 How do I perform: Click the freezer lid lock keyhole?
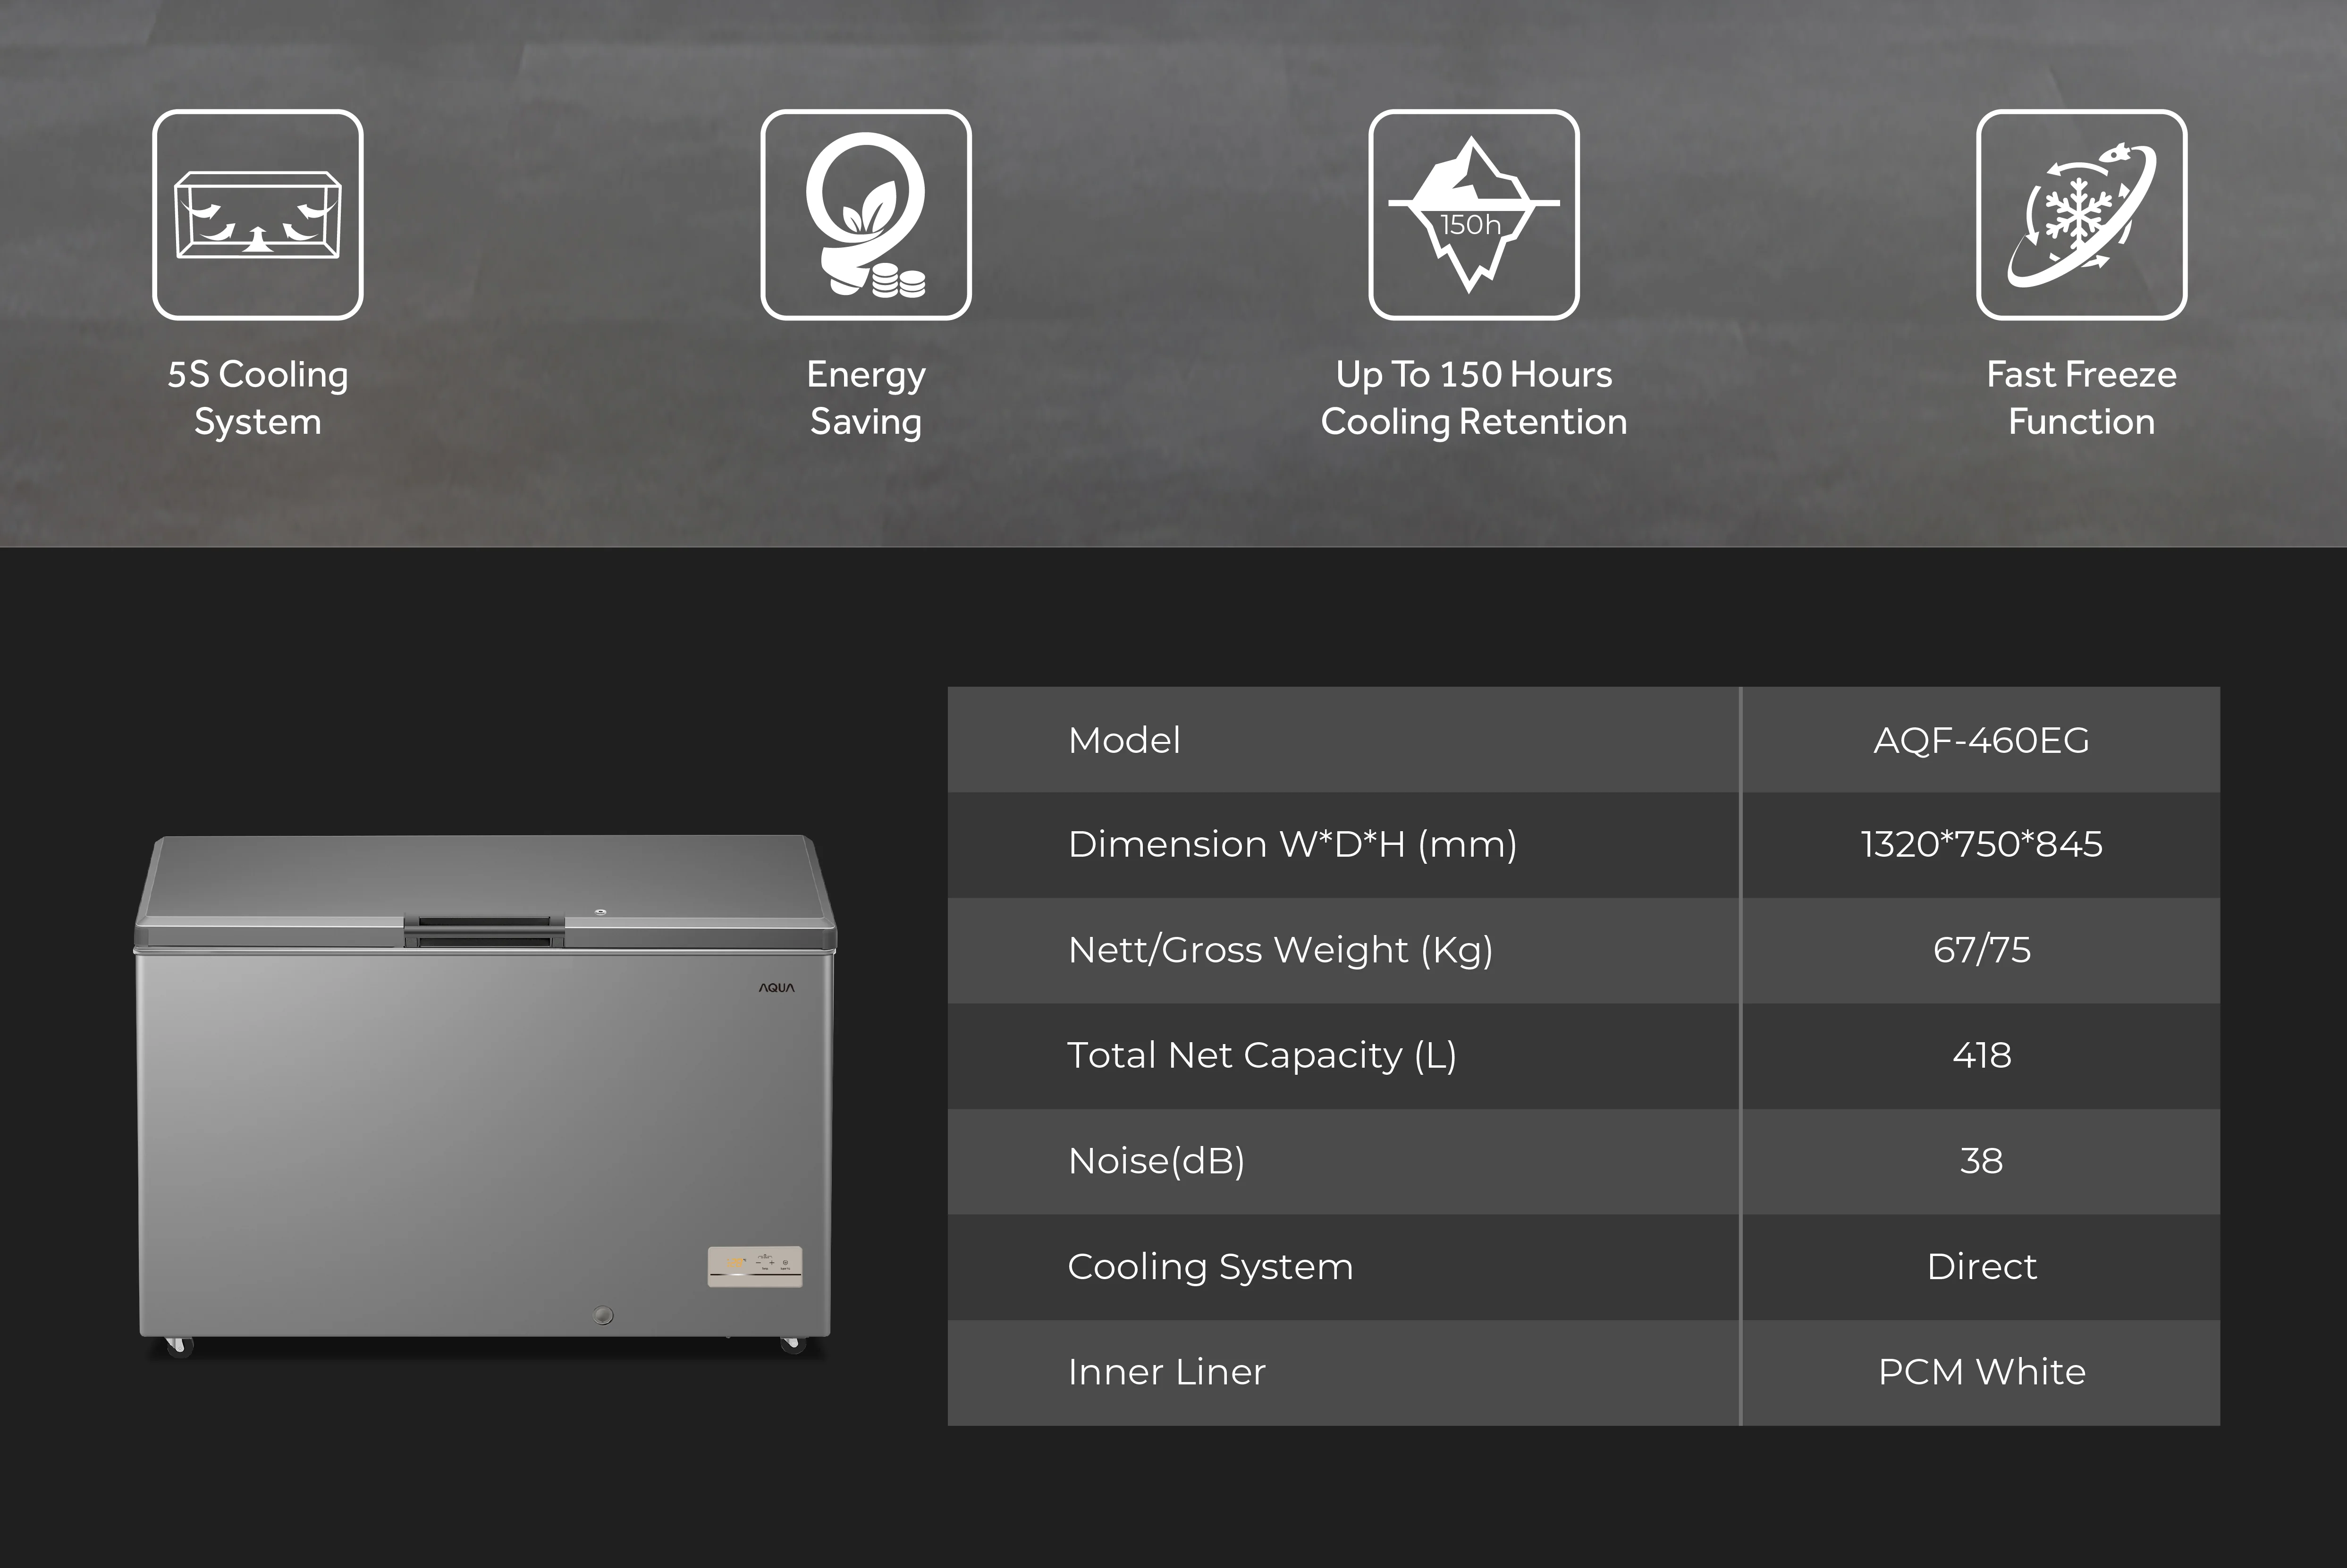coord(600,911)
